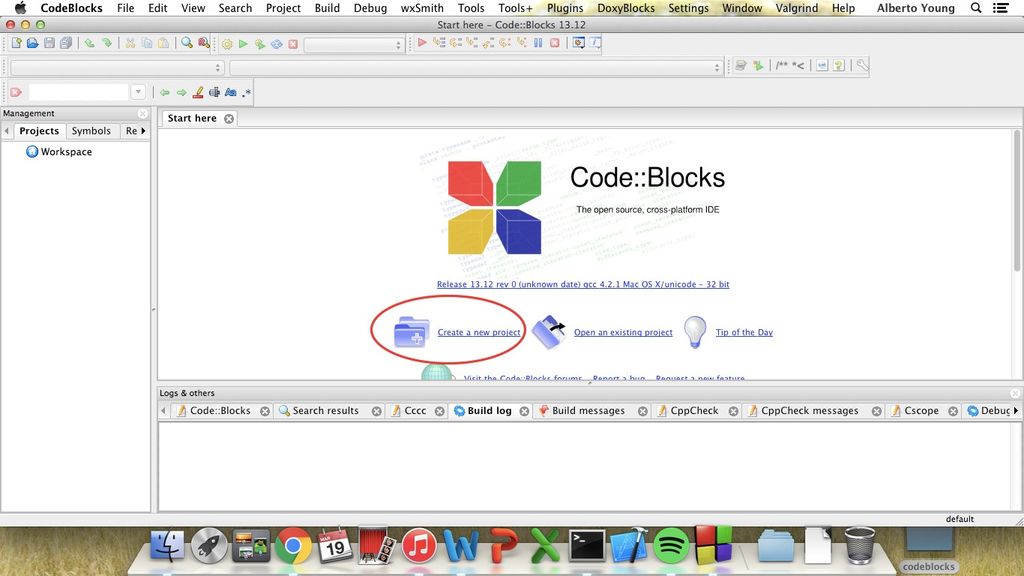
Task: Click the Selected text only icon
Action: [x=214, y=93]
